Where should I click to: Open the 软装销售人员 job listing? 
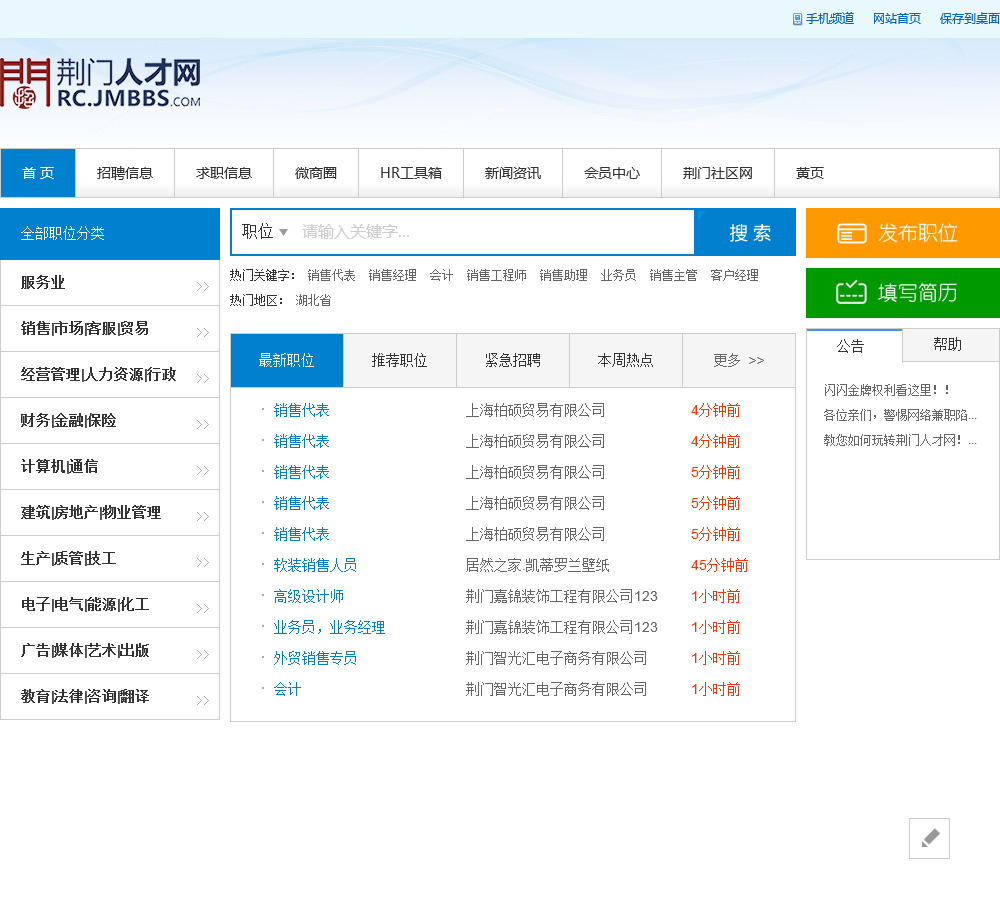[315, 565]
